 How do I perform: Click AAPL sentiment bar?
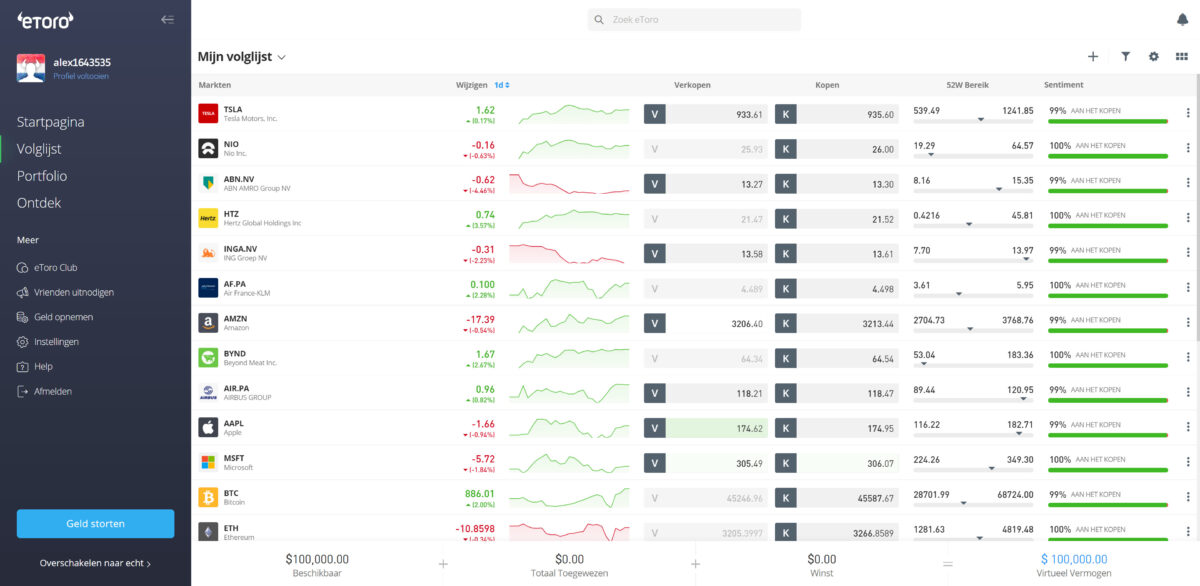click(1108, 435)
